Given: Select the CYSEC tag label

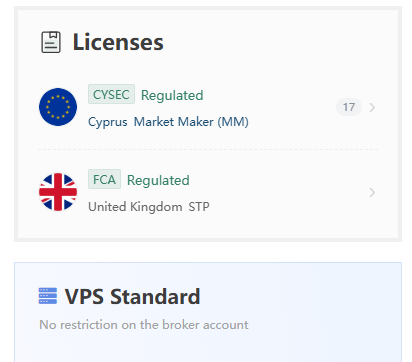Looking at the screenshot, I should click(111, 94).
